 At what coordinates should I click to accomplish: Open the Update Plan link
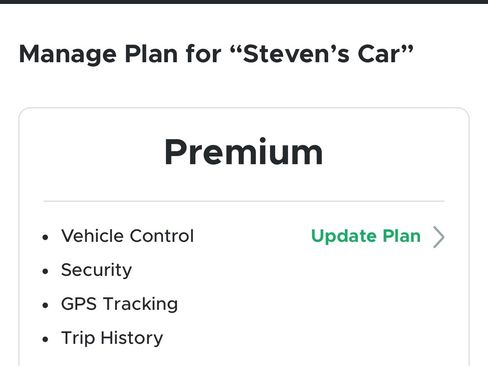pyautogui.click(x=366, y=236)
